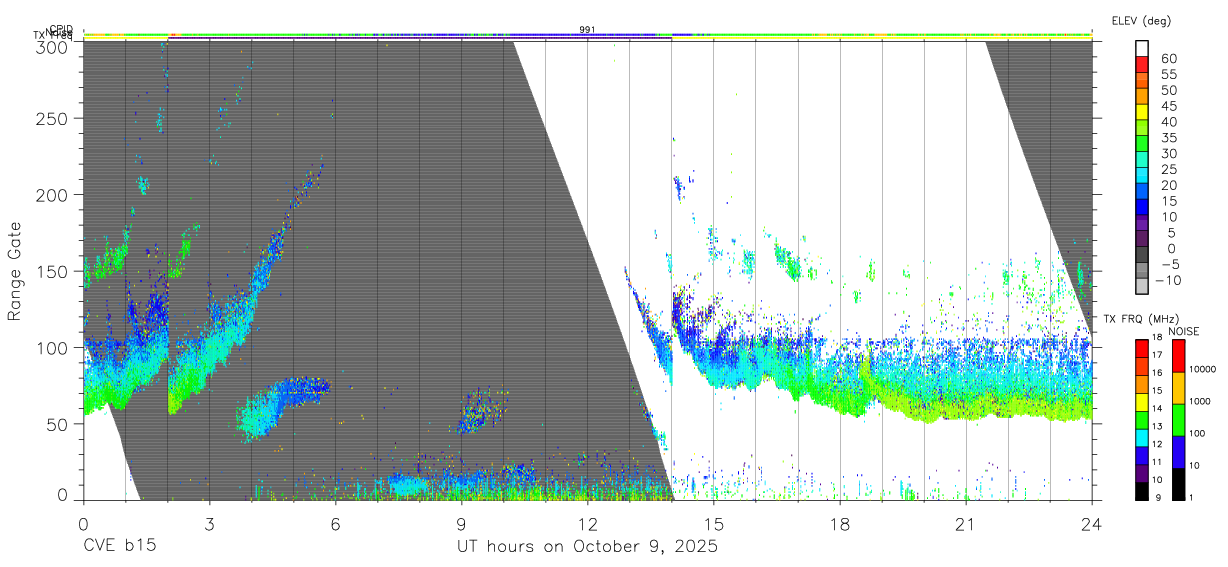Select the cyan segment of the TX FRQ bar
The image size is (1228, 567).
point(1142,437)
